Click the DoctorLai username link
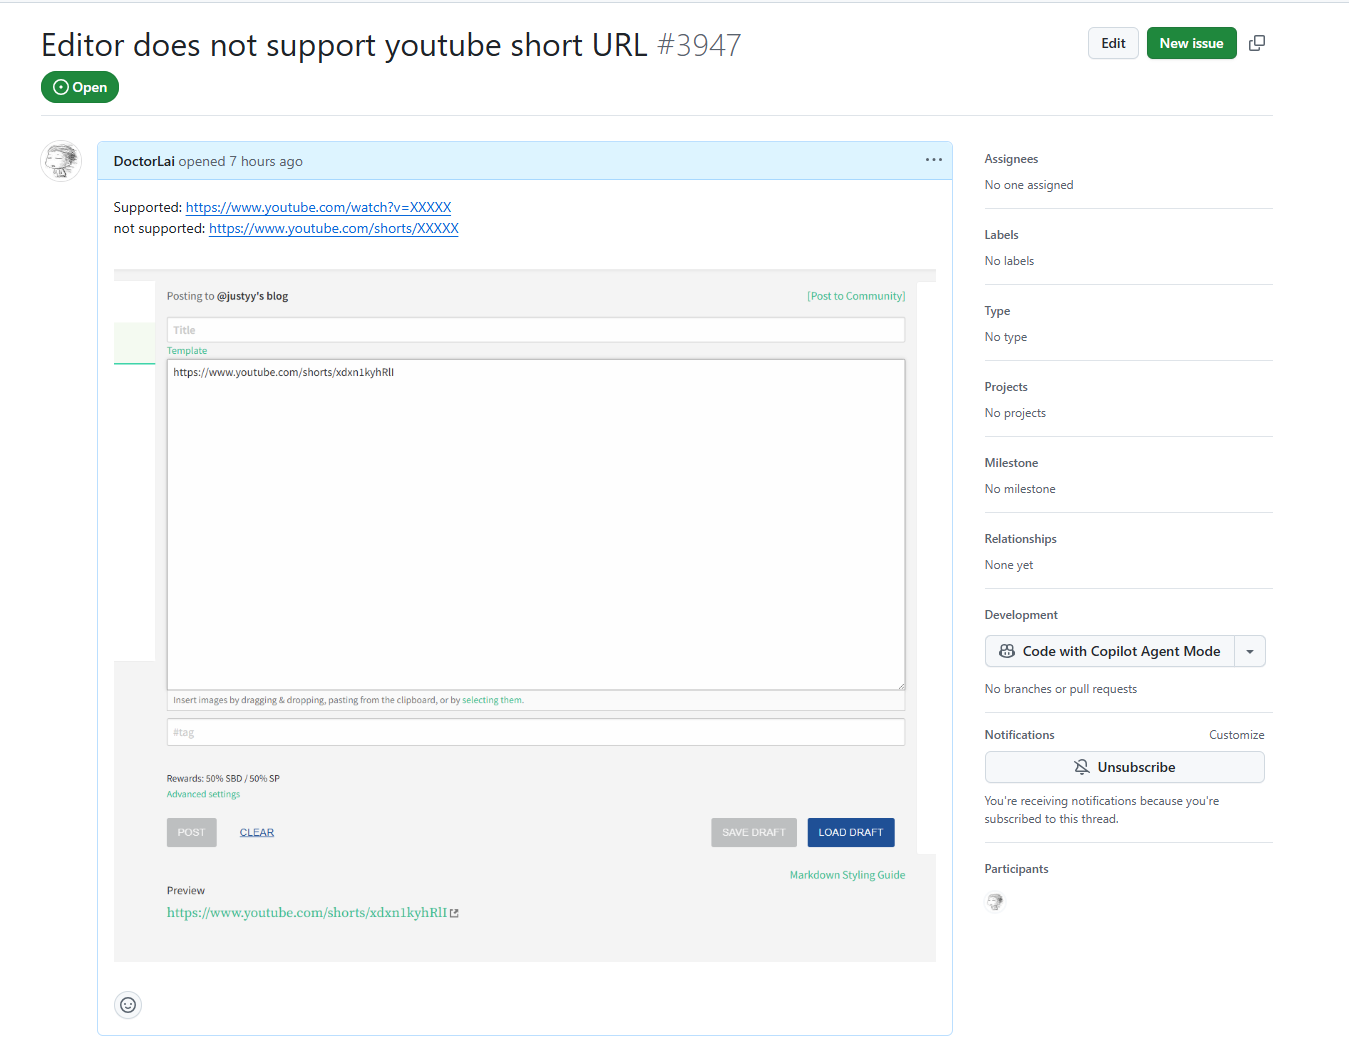 click(144, 161)
